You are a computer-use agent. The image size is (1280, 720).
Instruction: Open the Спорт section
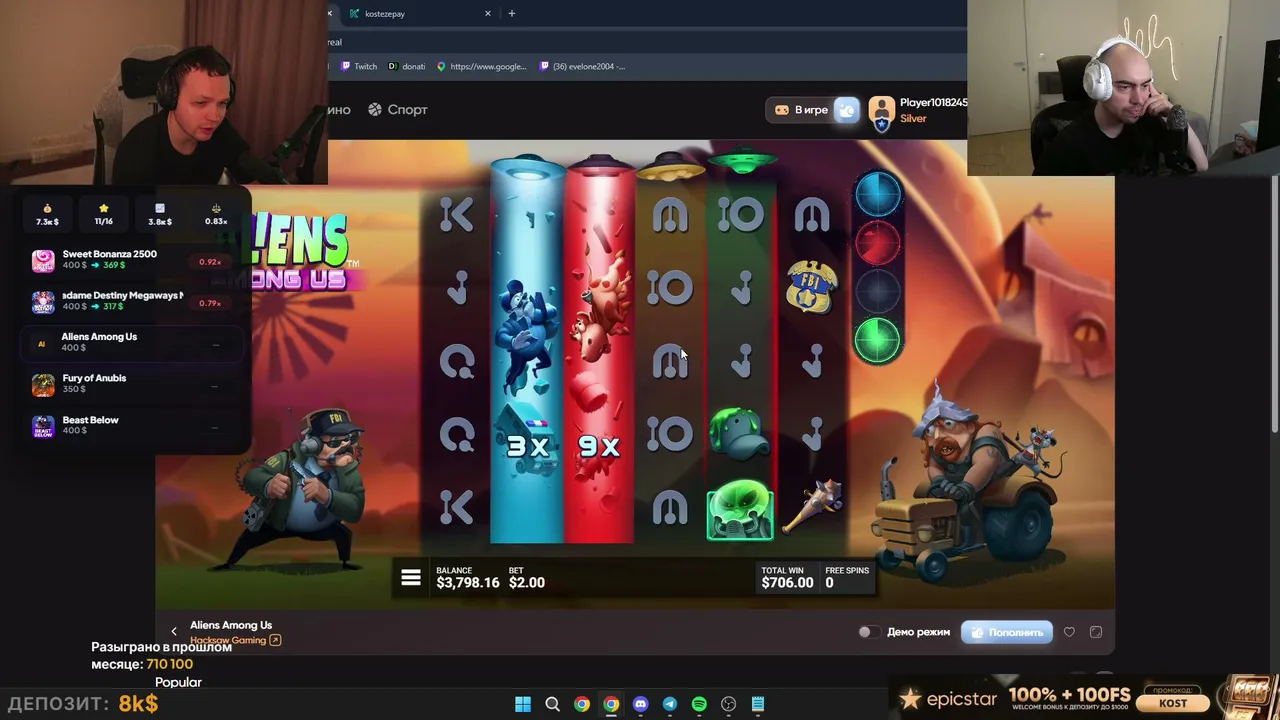click(x=397, y=110)
